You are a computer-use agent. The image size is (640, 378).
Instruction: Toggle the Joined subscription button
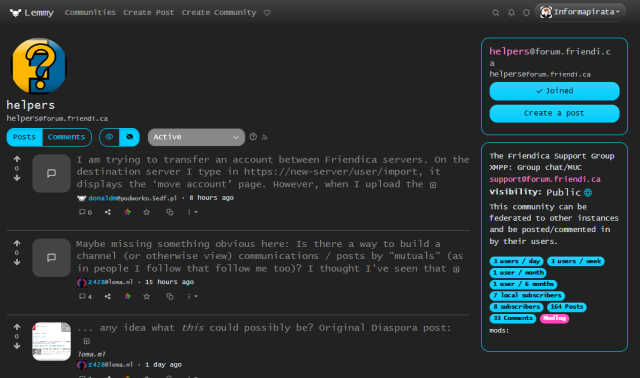[x=554, y=91]
